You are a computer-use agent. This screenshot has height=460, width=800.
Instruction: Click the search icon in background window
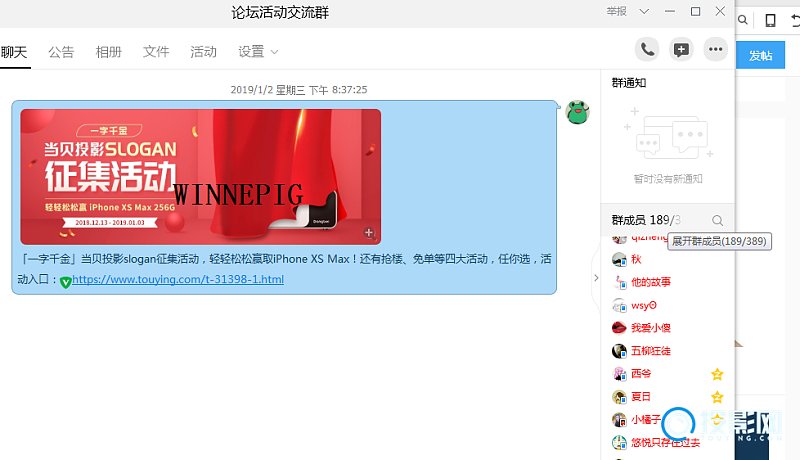tap(743, 20)
